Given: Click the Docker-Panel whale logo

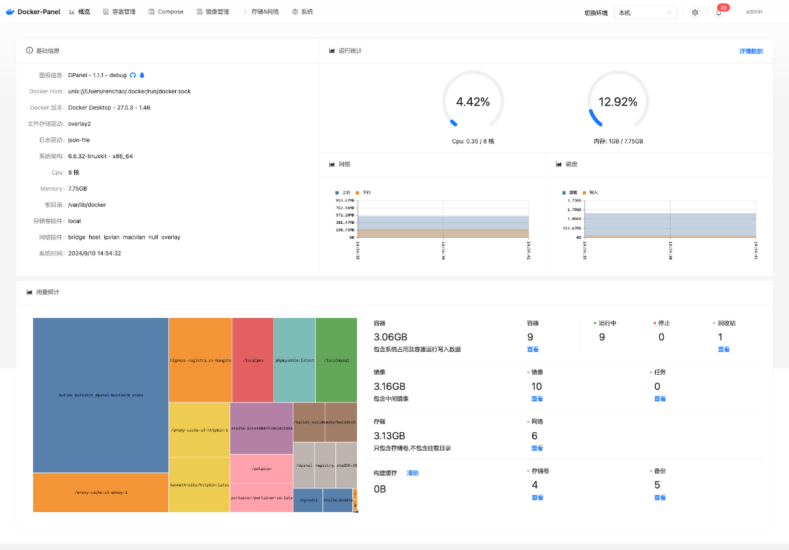Looking at the screenshot, I should pos(10,12).
